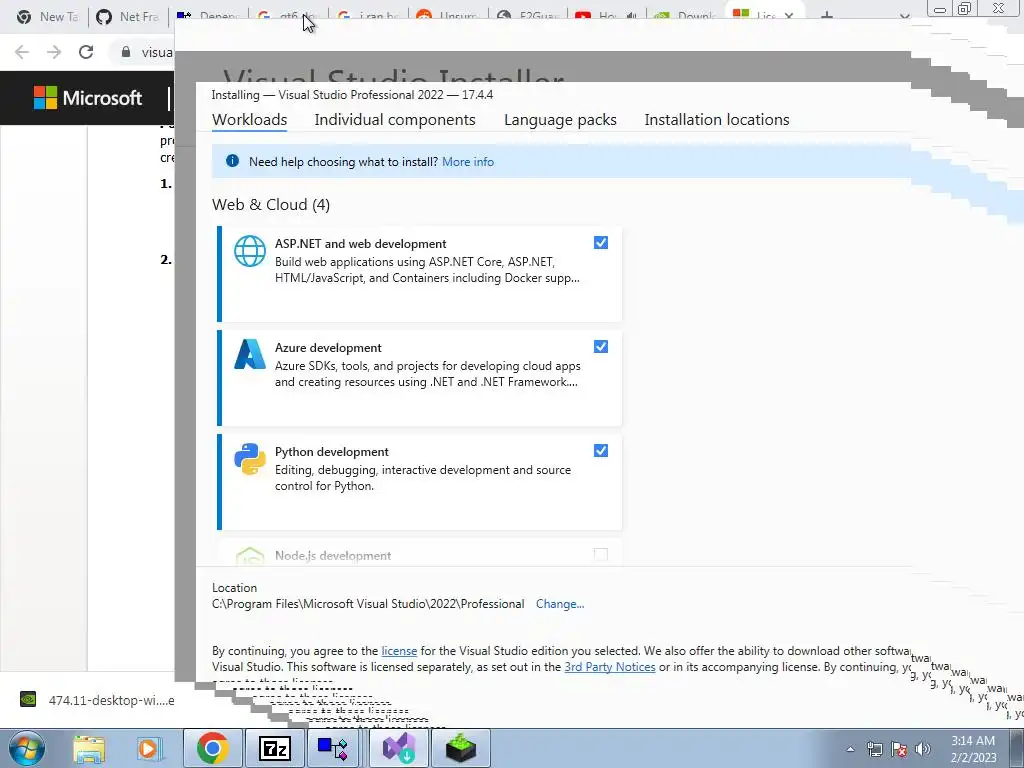The width and height of the screenshot is (1024, 768).
Task: Open the media player taskbar icon
Action: [149, 749]
